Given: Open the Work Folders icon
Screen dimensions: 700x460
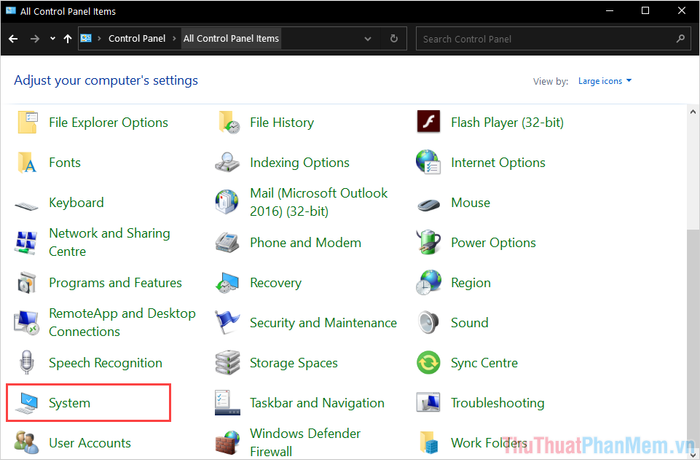Looking at the screenshot, I should pyautogui.click(x=429, y=442).
